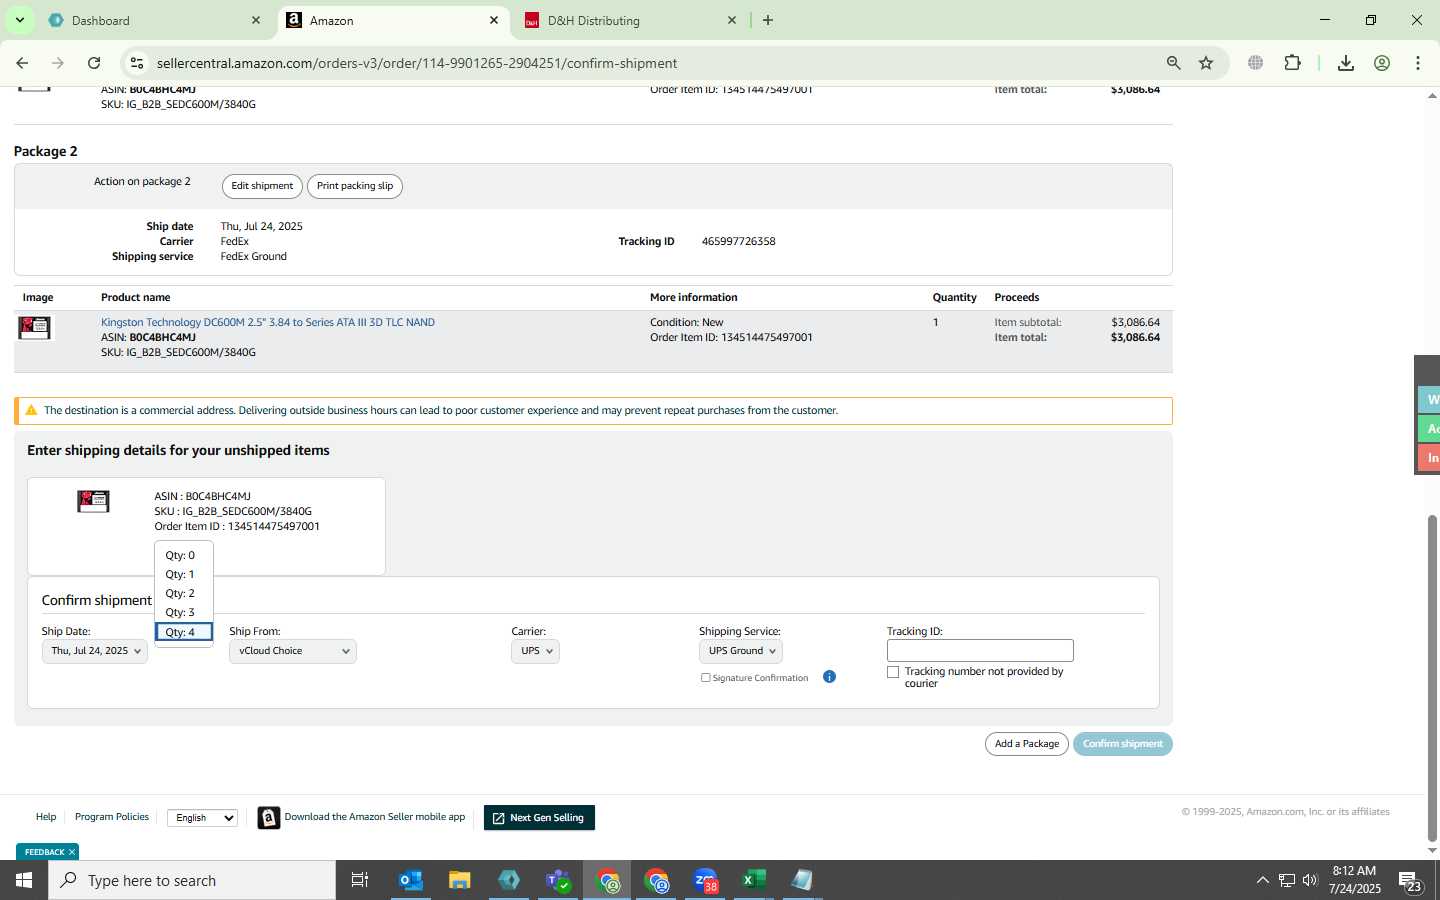Viewport: 1440px width, 900px height.
Task: Click Download the Amazon Seller mobile app
Action: [374, 817]
